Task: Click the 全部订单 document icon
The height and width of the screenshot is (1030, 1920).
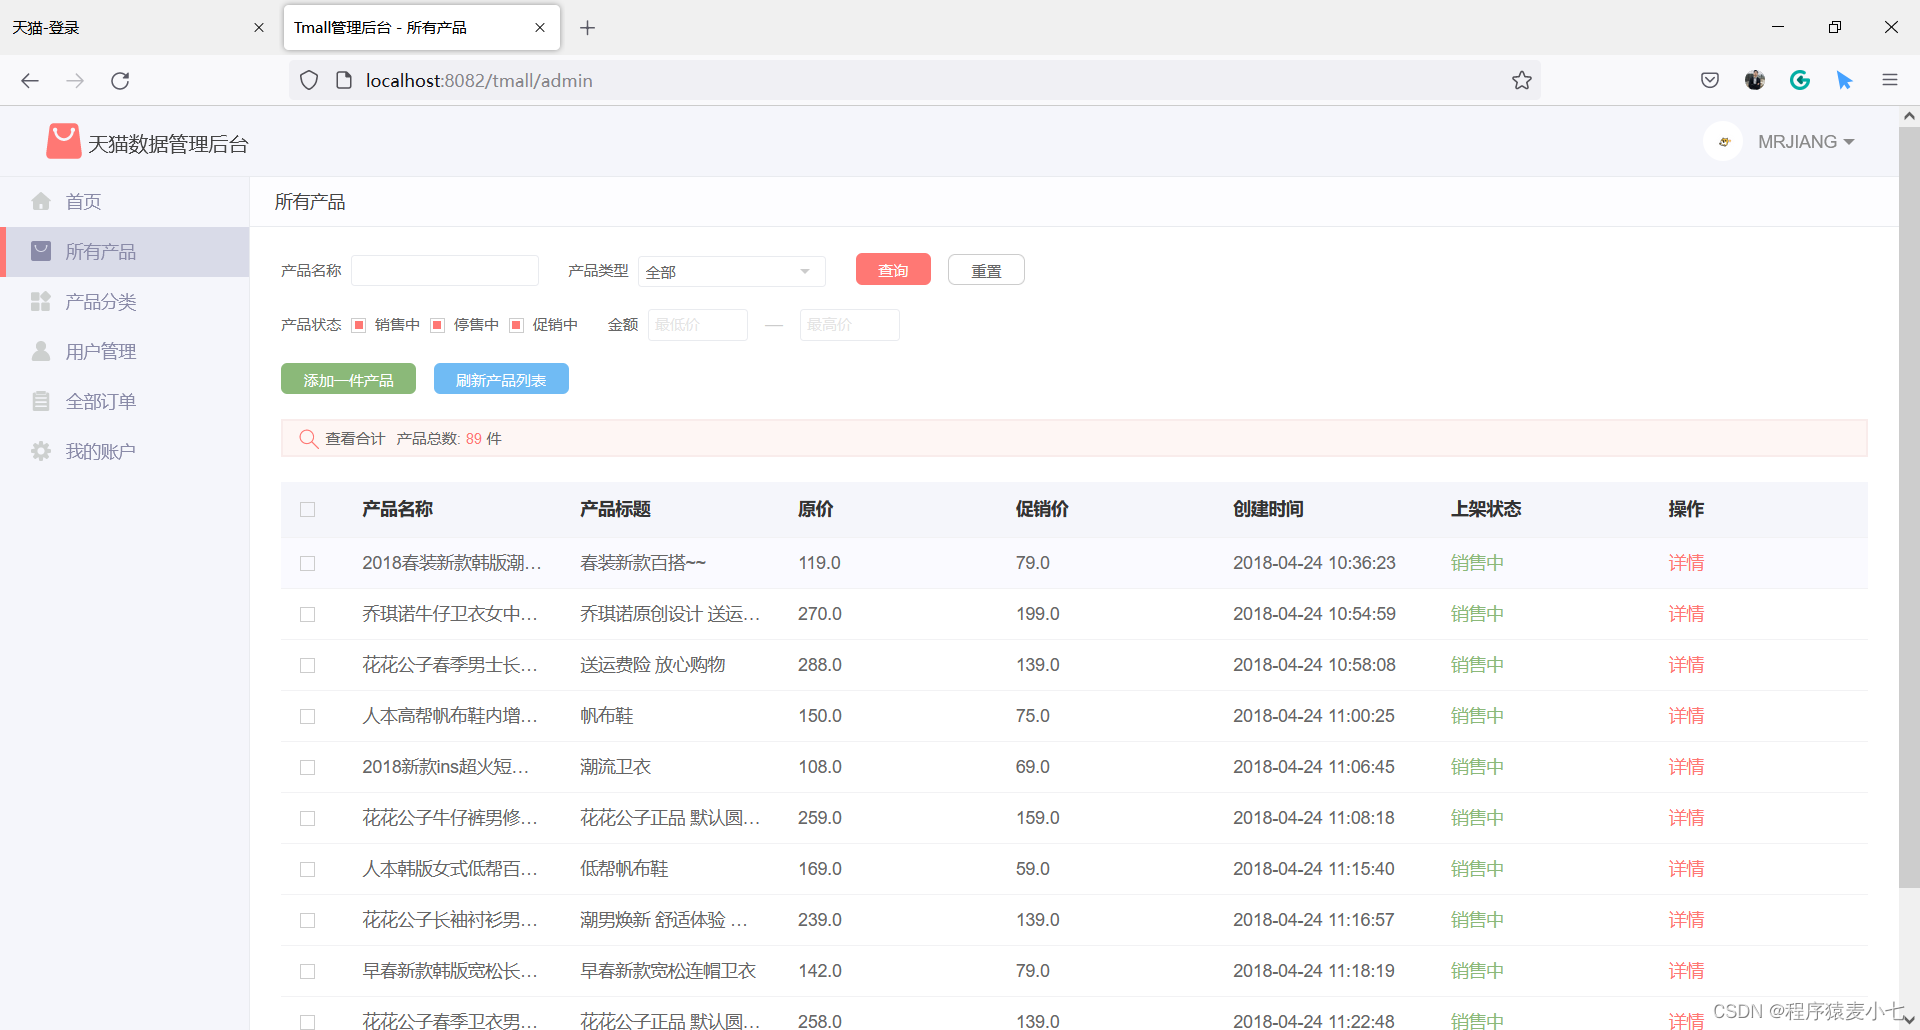Action: coord(41,401)
